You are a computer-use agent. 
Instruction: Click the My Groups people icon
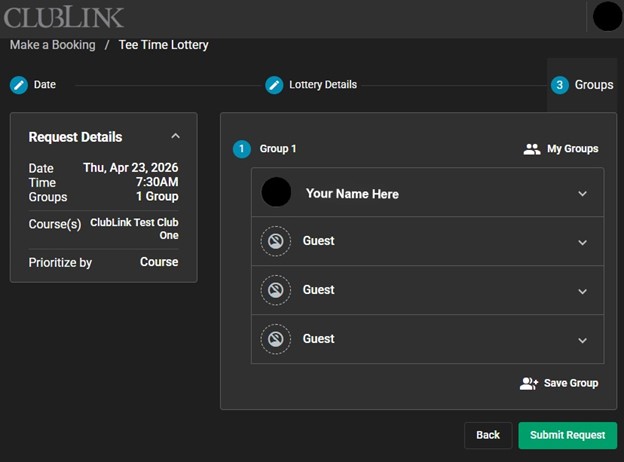point(532,149)
